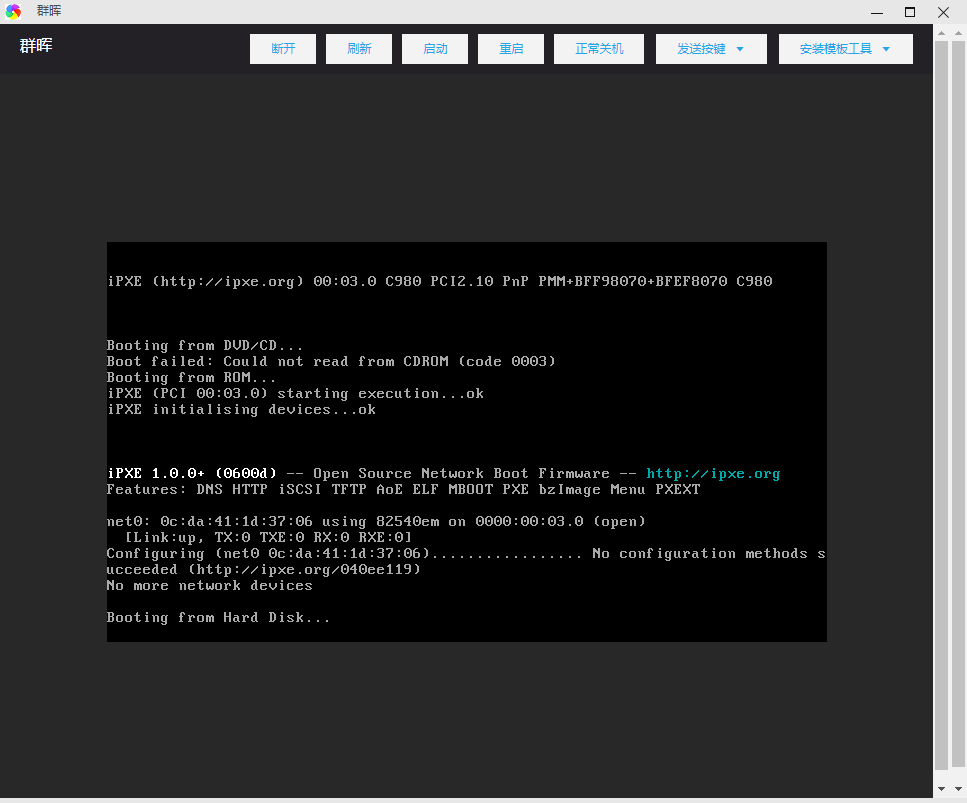This screenshot has width=967, height=803.
Task: Restart the VM using 重启 button
Action: (511, 49)
